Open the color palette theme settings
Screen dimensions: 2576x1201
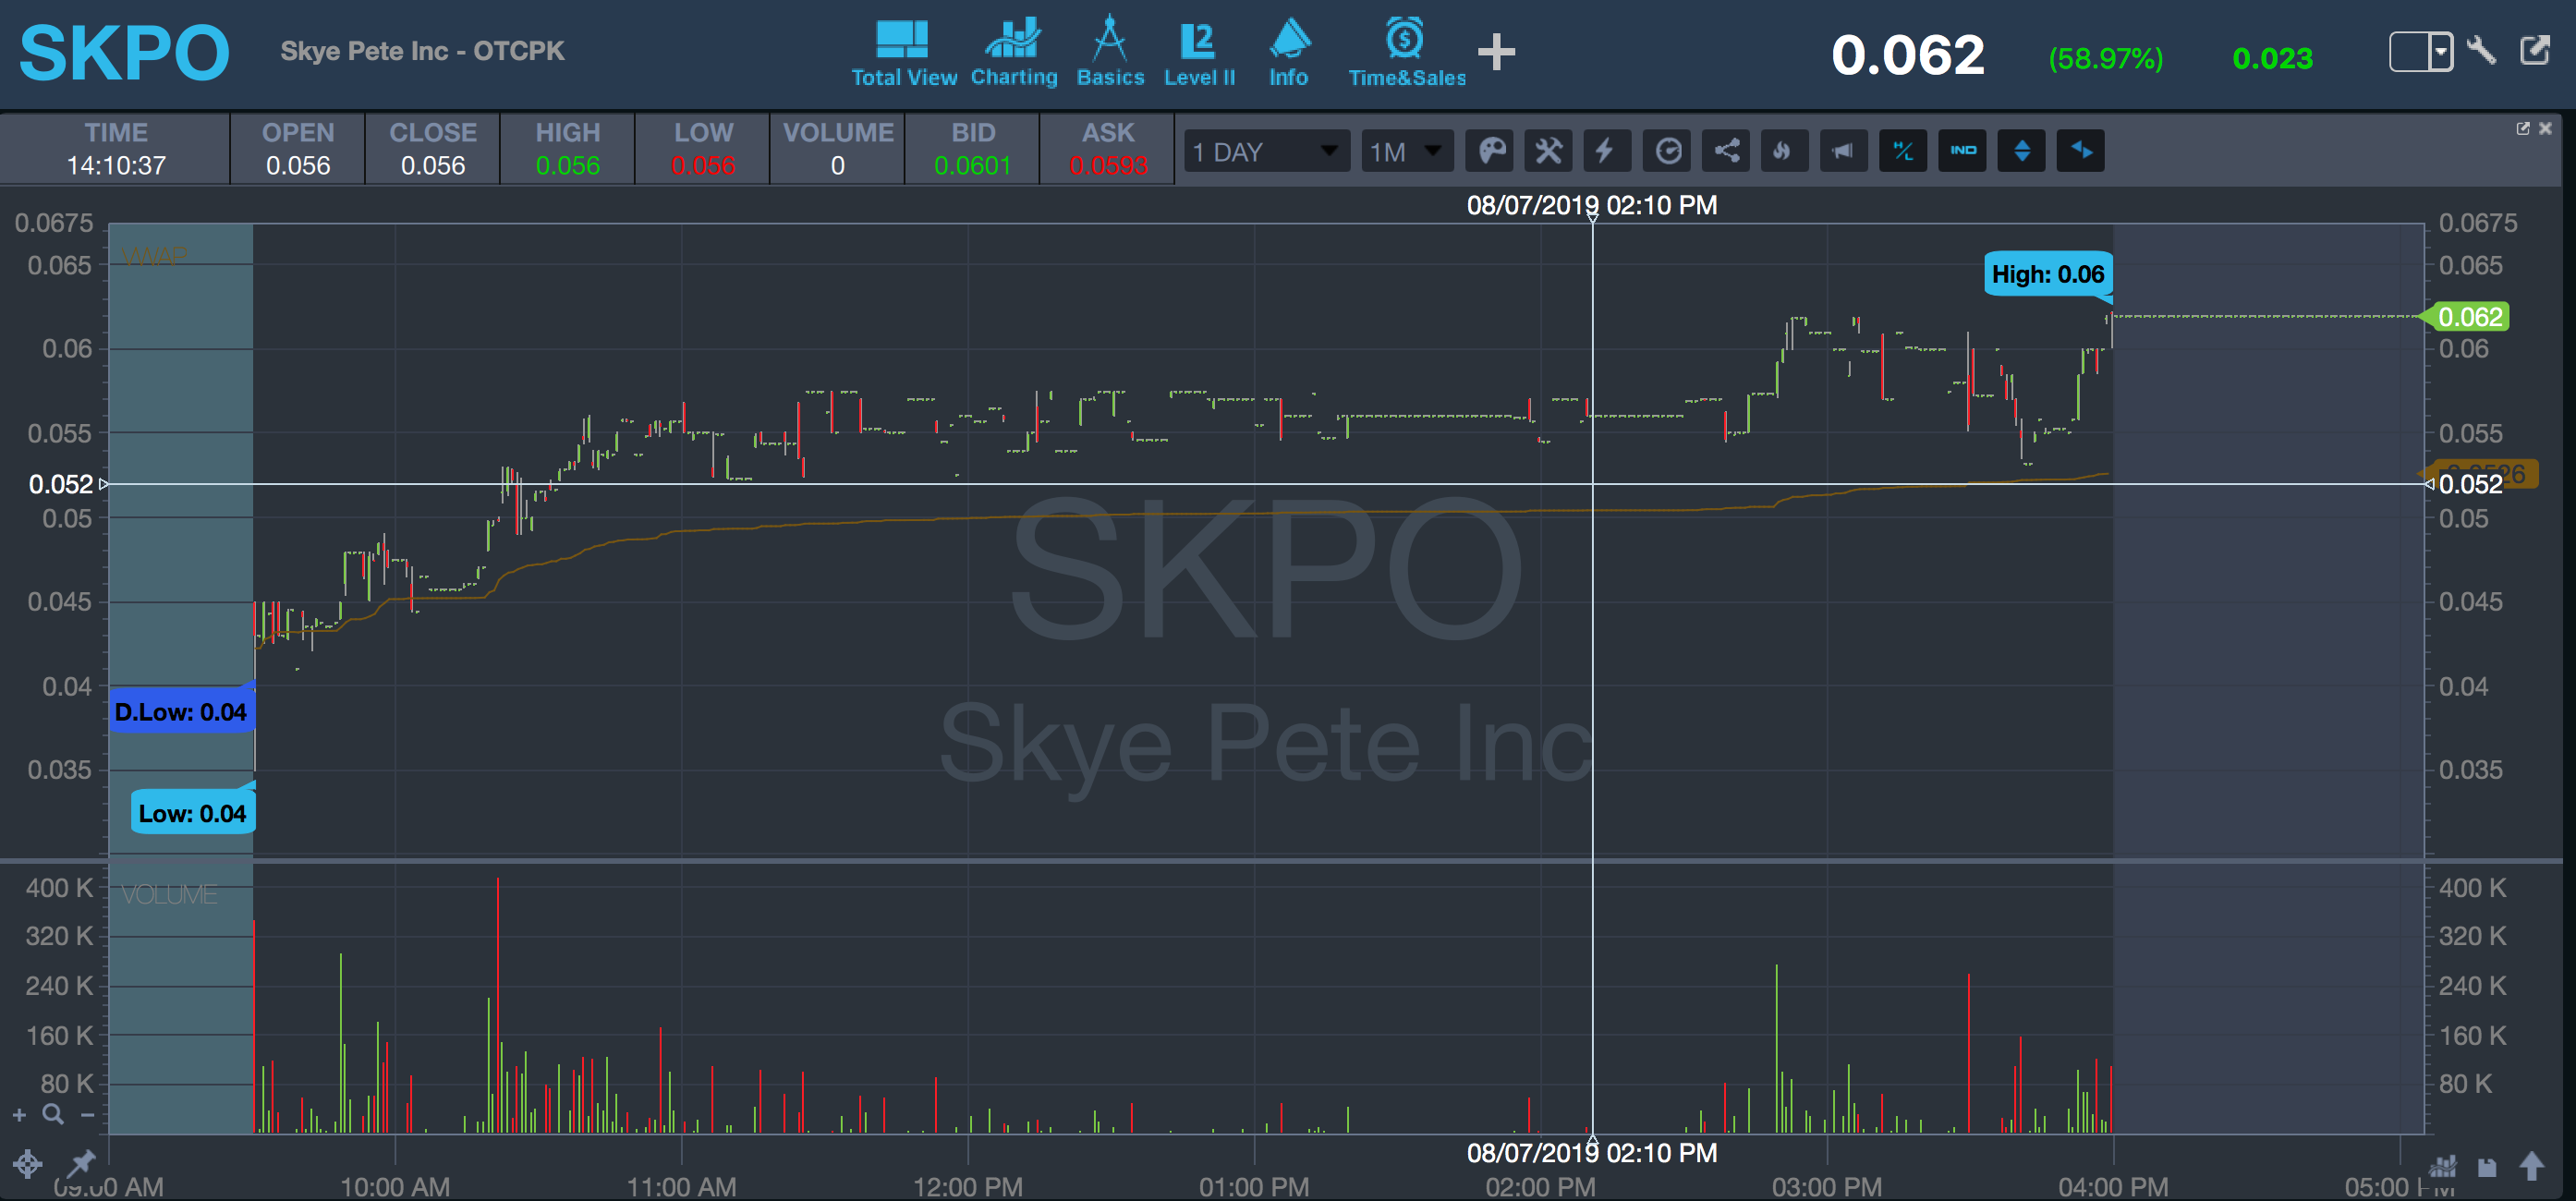(x=1490, y=151)
